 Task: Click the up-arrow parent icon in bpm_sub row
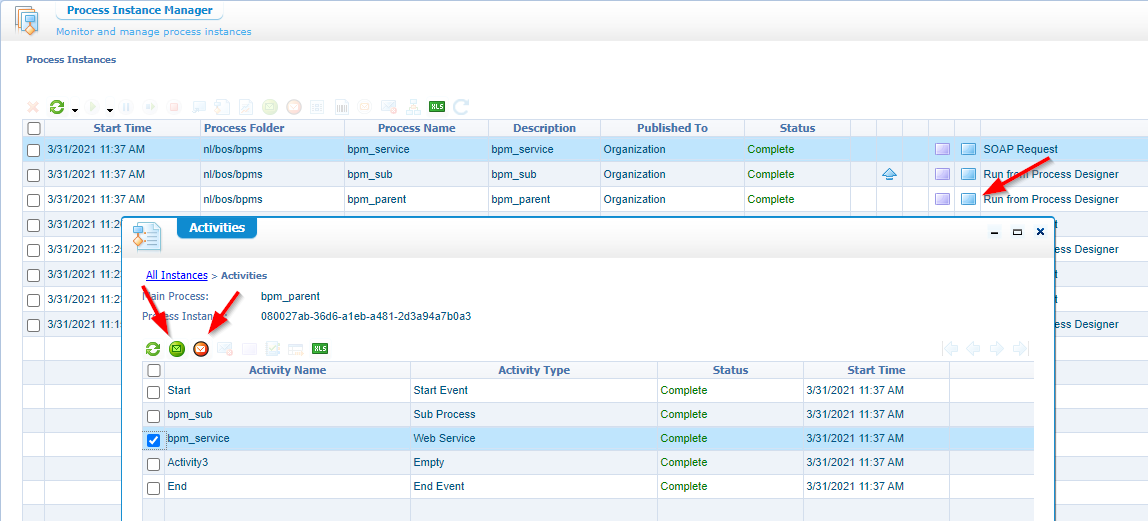click(x=889, y=174)
